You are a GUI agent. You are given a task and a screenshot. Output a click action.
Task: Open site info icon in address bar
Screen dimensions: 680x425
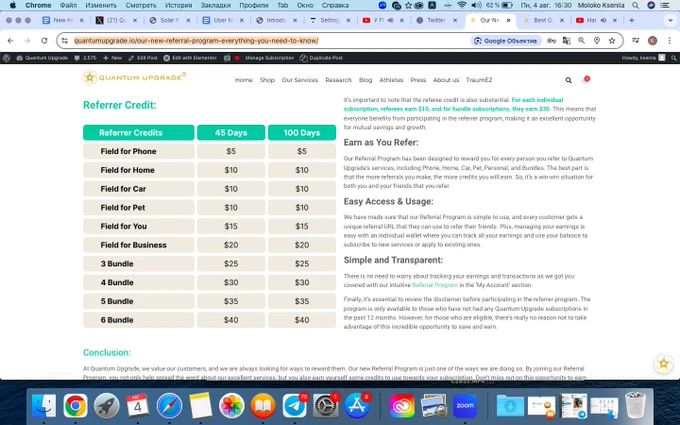tap(65, 40)
